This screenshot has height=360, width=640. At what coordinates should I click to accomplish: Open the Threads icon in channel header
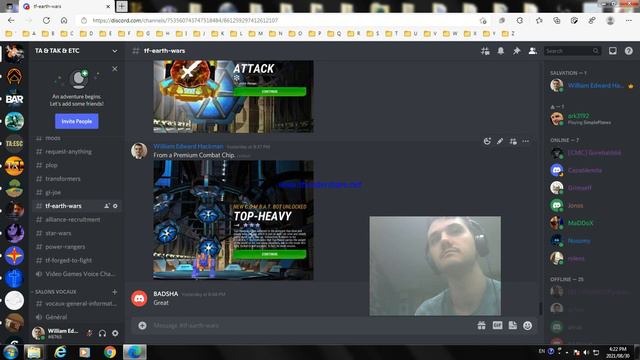[x=485, y=51]
